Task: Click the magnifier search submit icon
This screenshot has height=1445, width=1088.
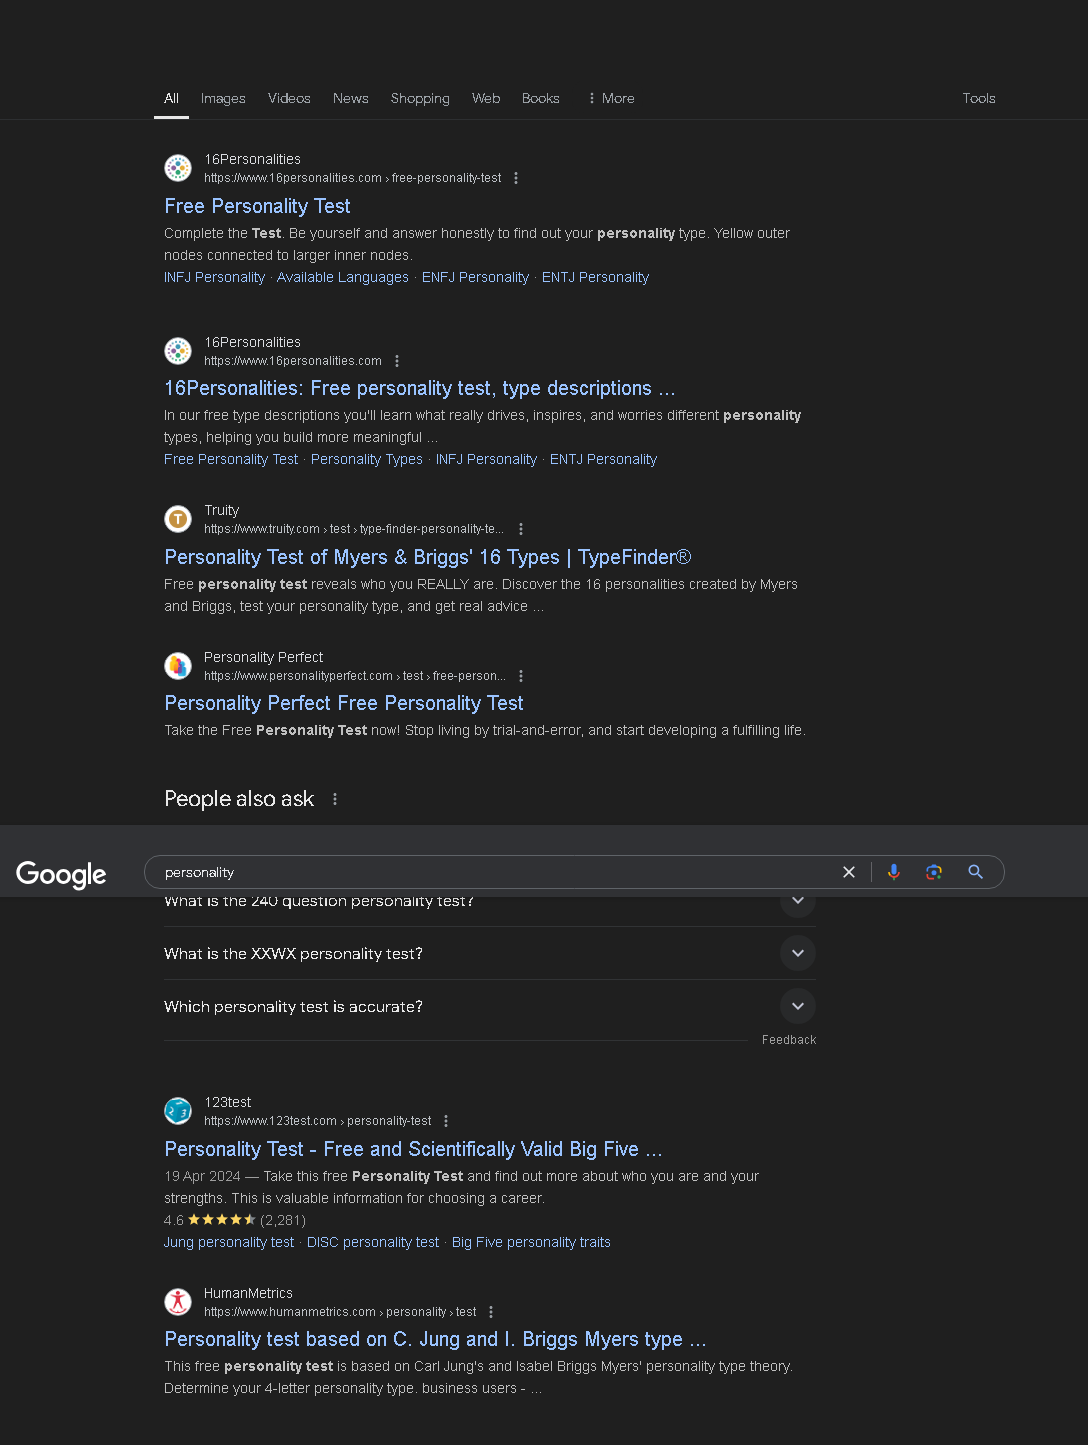Action: click(976, 872)
